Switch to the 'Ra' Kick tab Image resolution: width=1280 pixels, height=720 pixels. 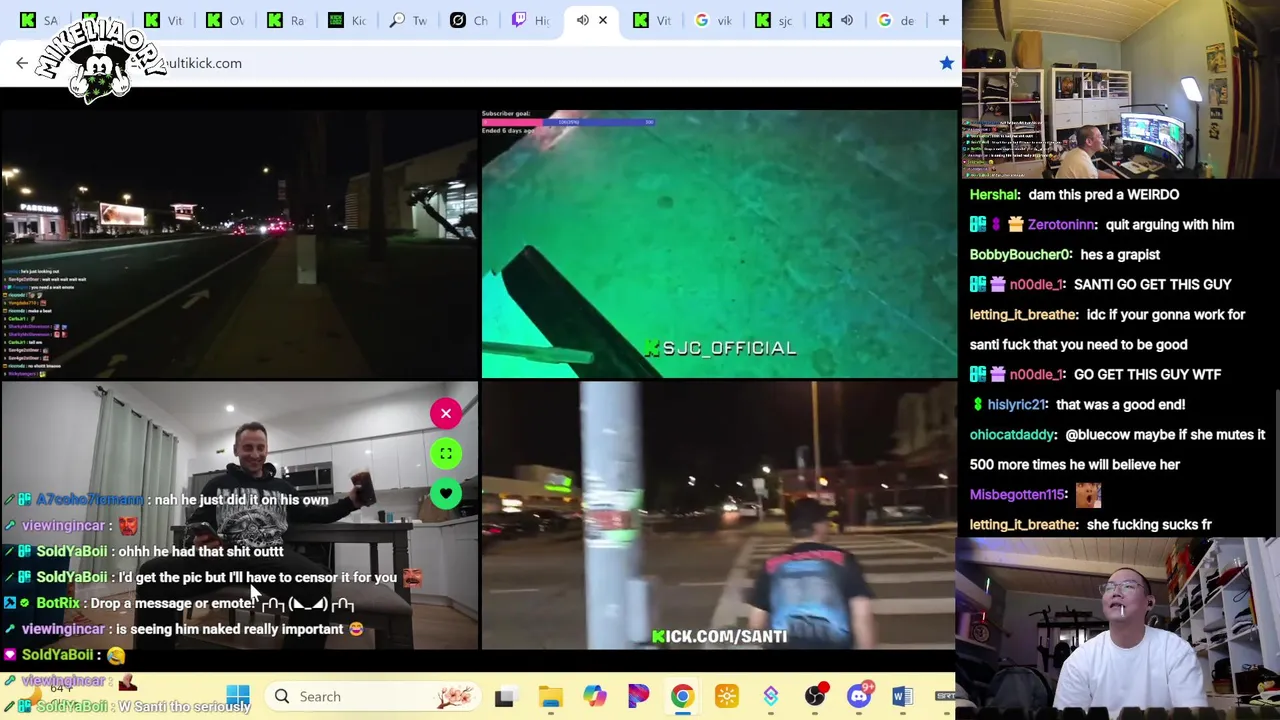pyautogui.click(x=285, y=20)
